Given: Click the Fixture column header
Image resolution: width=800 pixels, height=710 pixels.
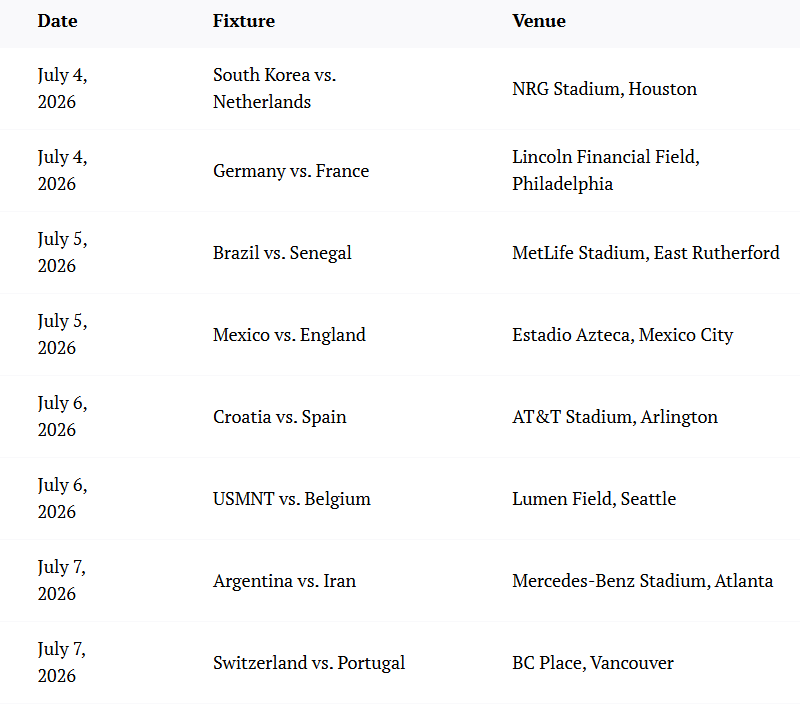Looking at the screenshot, I should pyautogui.click(x=244, y=21).
